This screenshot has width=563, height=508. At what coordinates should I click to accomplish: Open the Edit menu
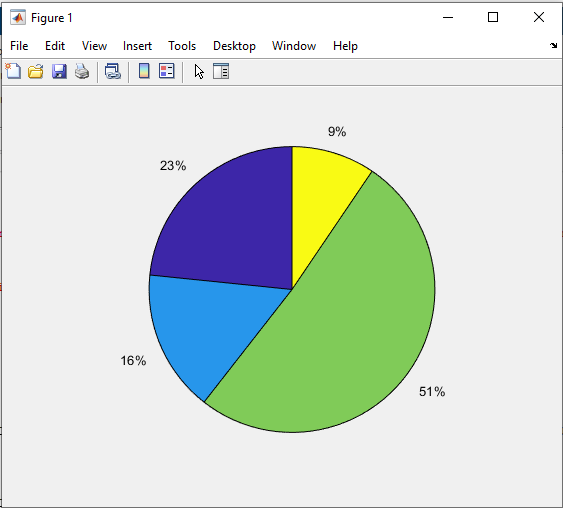55,46
